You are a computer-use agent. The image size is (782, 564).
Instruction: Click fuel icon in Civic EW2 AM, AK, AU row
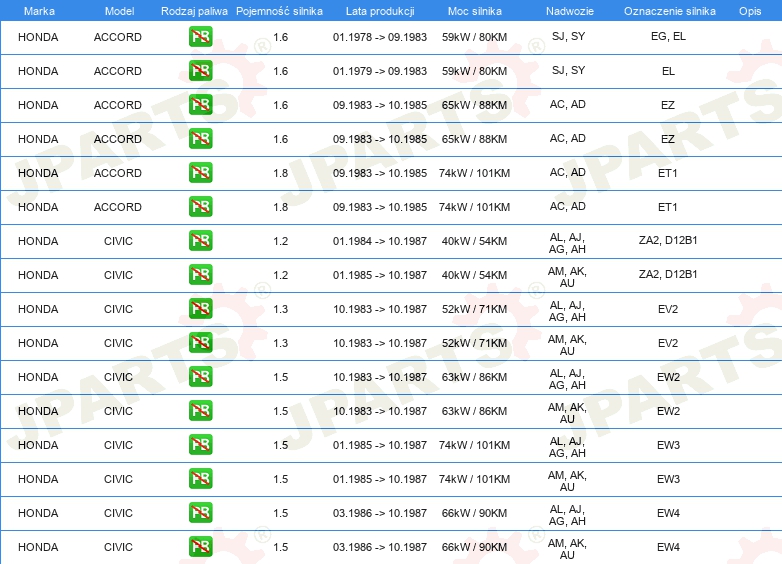(x=200, y=411)
